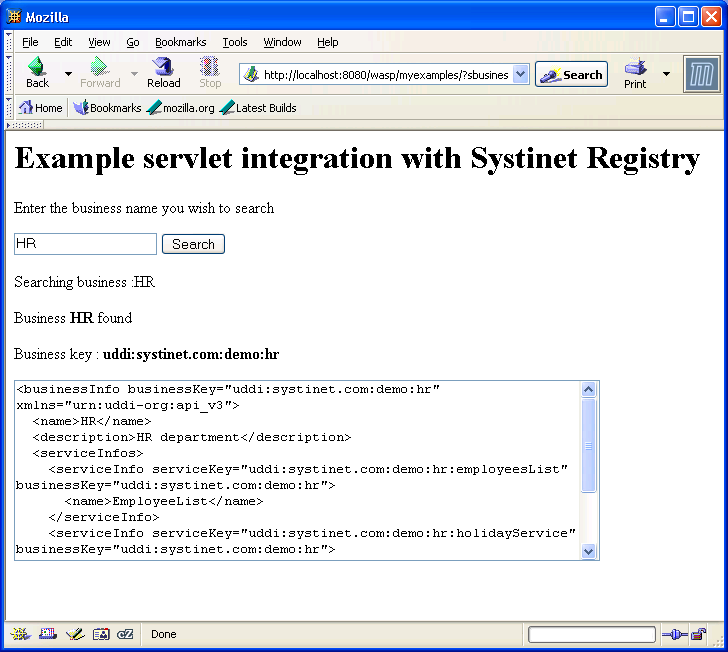Open the Go menu
The image size is (728, 652).
pos(133,42)
